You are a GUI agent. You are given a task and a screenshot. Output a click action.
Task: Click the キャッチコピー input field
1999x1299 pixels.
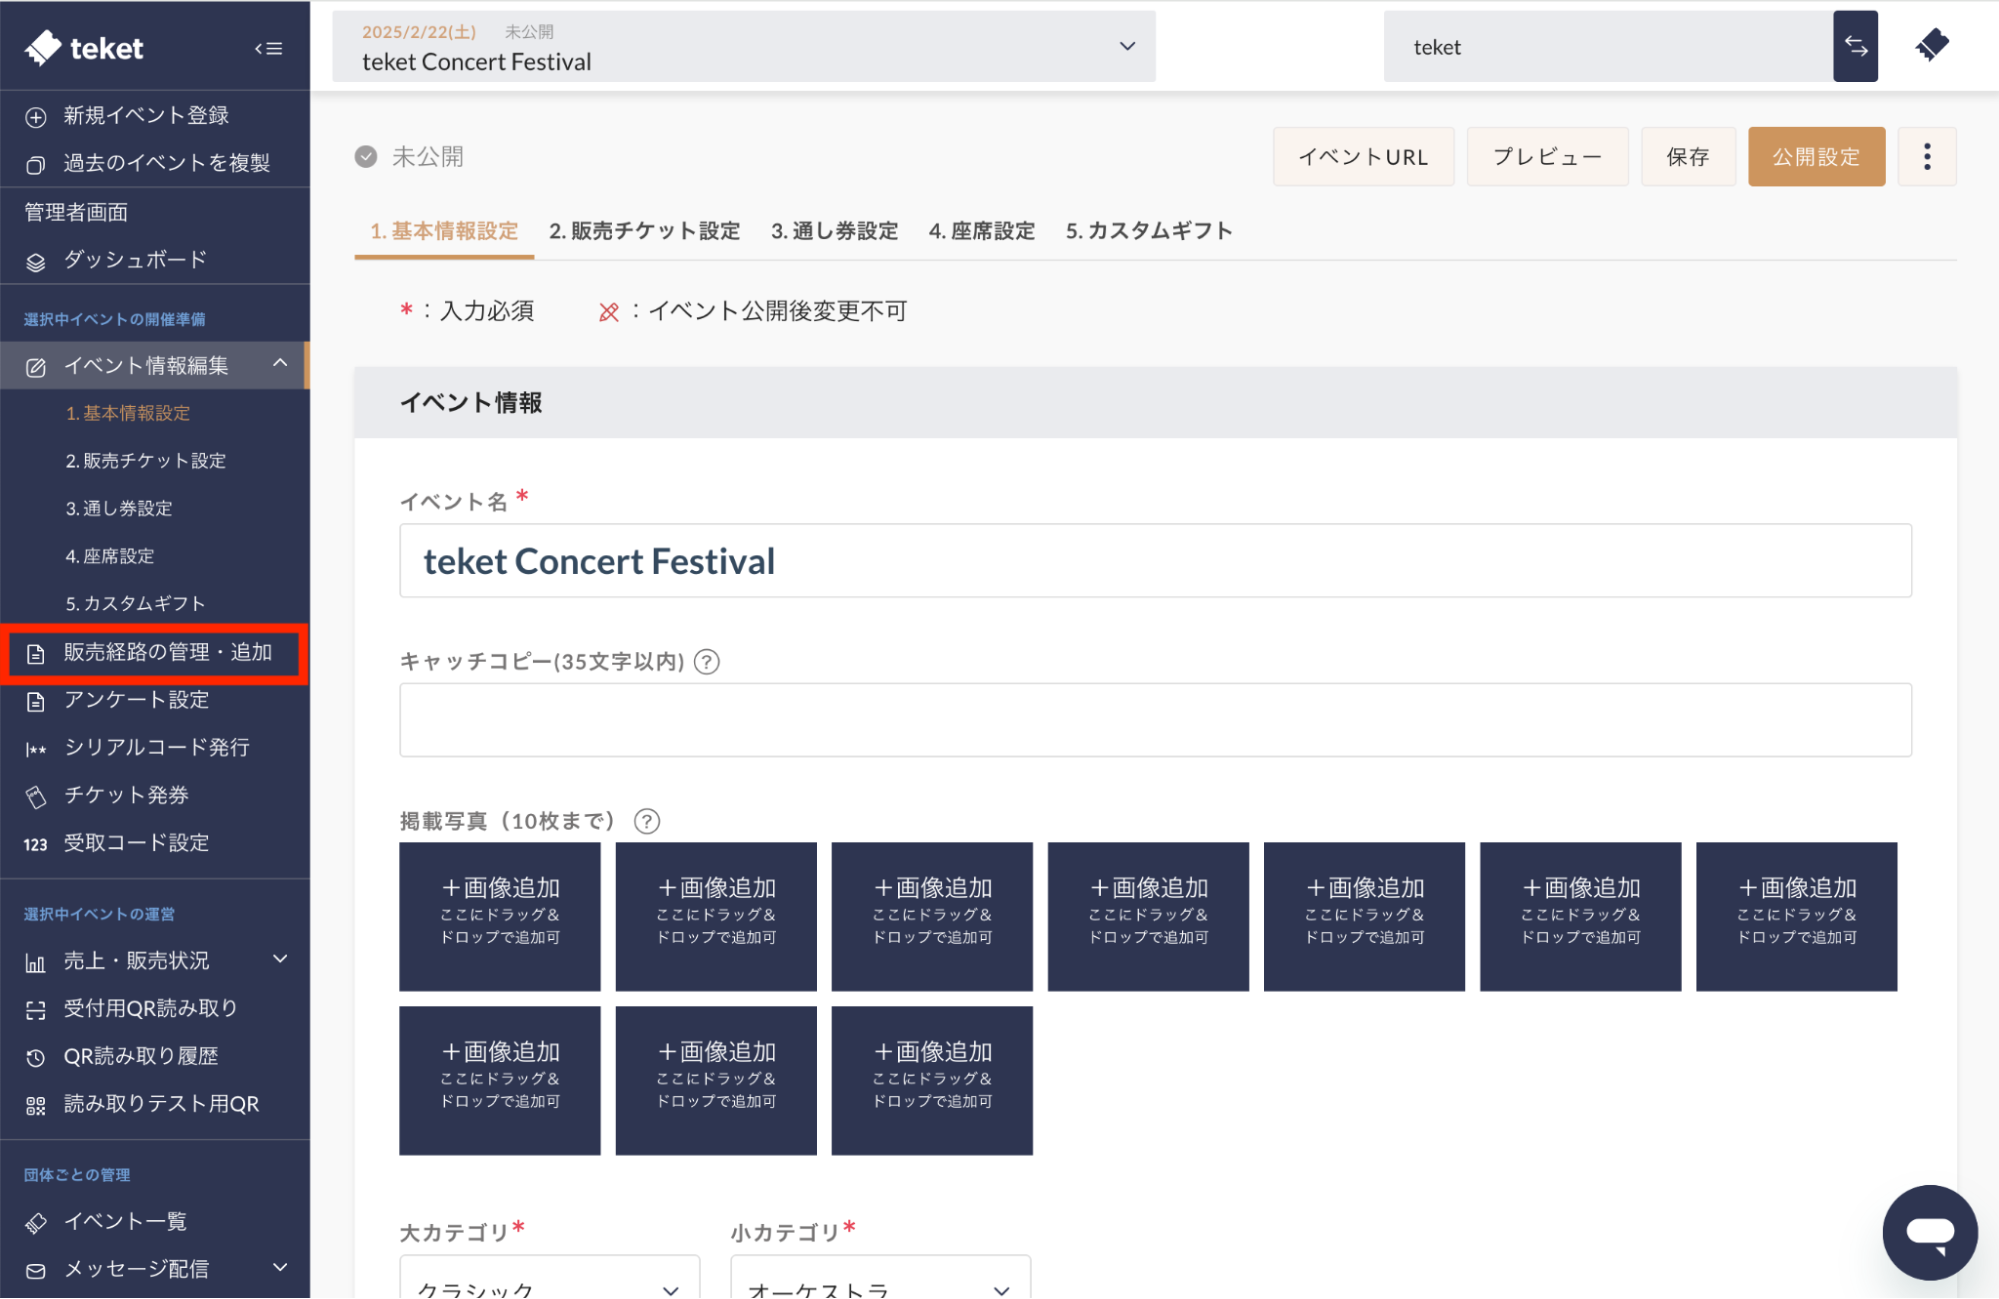[1155, 720]
